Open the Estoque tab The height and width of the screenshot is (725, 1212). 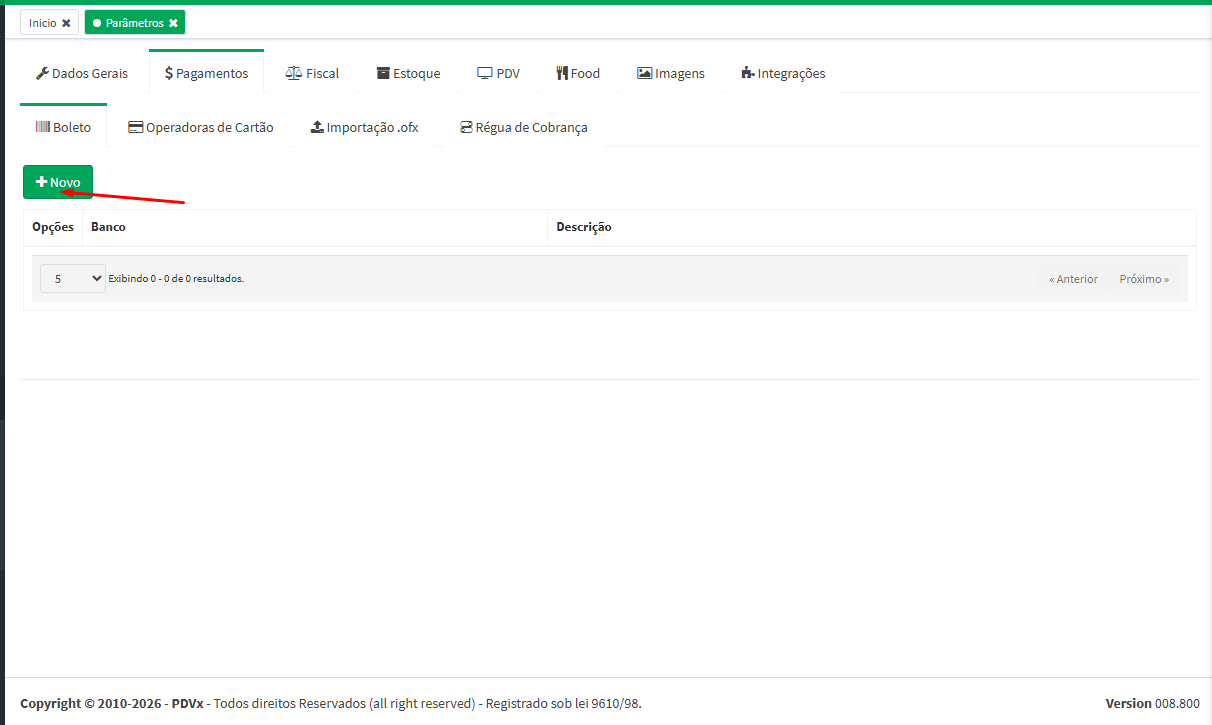pos(408,73)
